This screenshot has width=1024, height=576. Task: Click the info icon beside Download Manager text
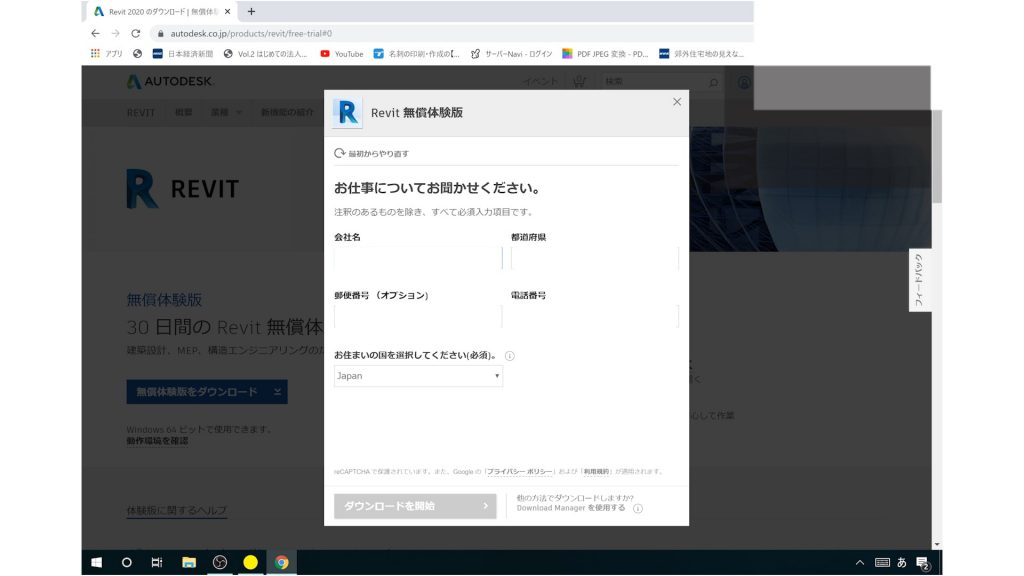(x=637, y=508)
